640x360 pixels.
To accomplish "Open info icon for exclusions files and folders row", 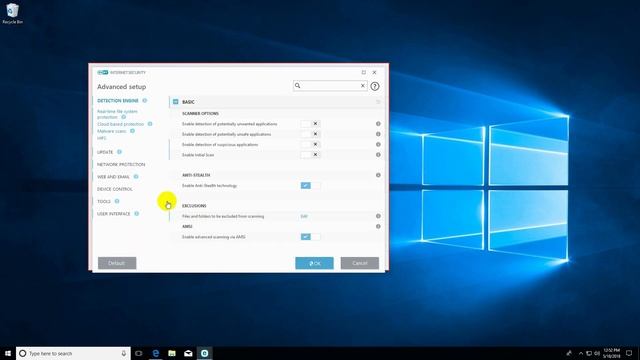I will 378,216.
